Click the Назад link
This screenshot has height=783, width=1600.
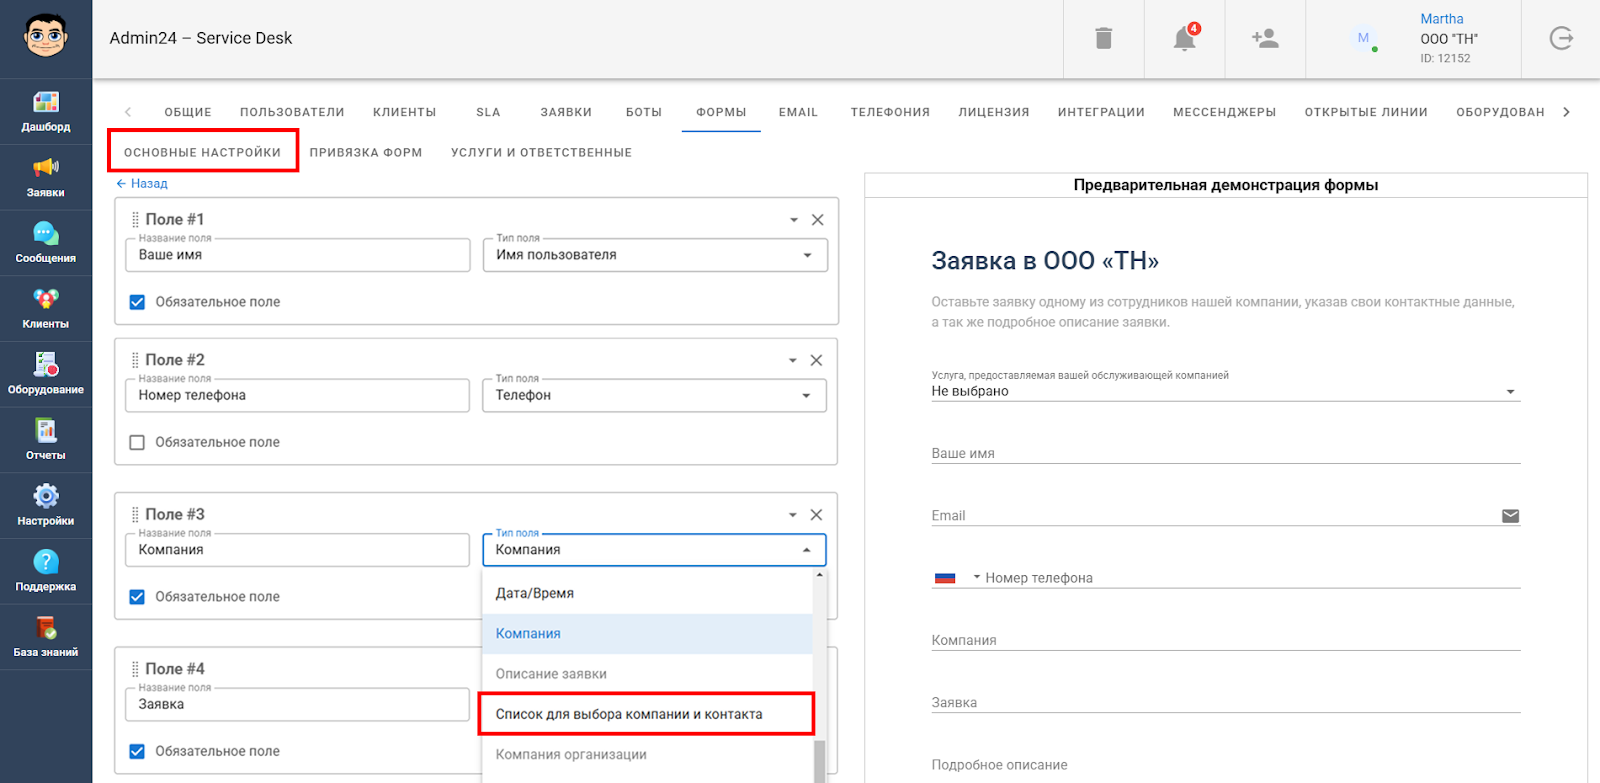click(x=142, y=184)
